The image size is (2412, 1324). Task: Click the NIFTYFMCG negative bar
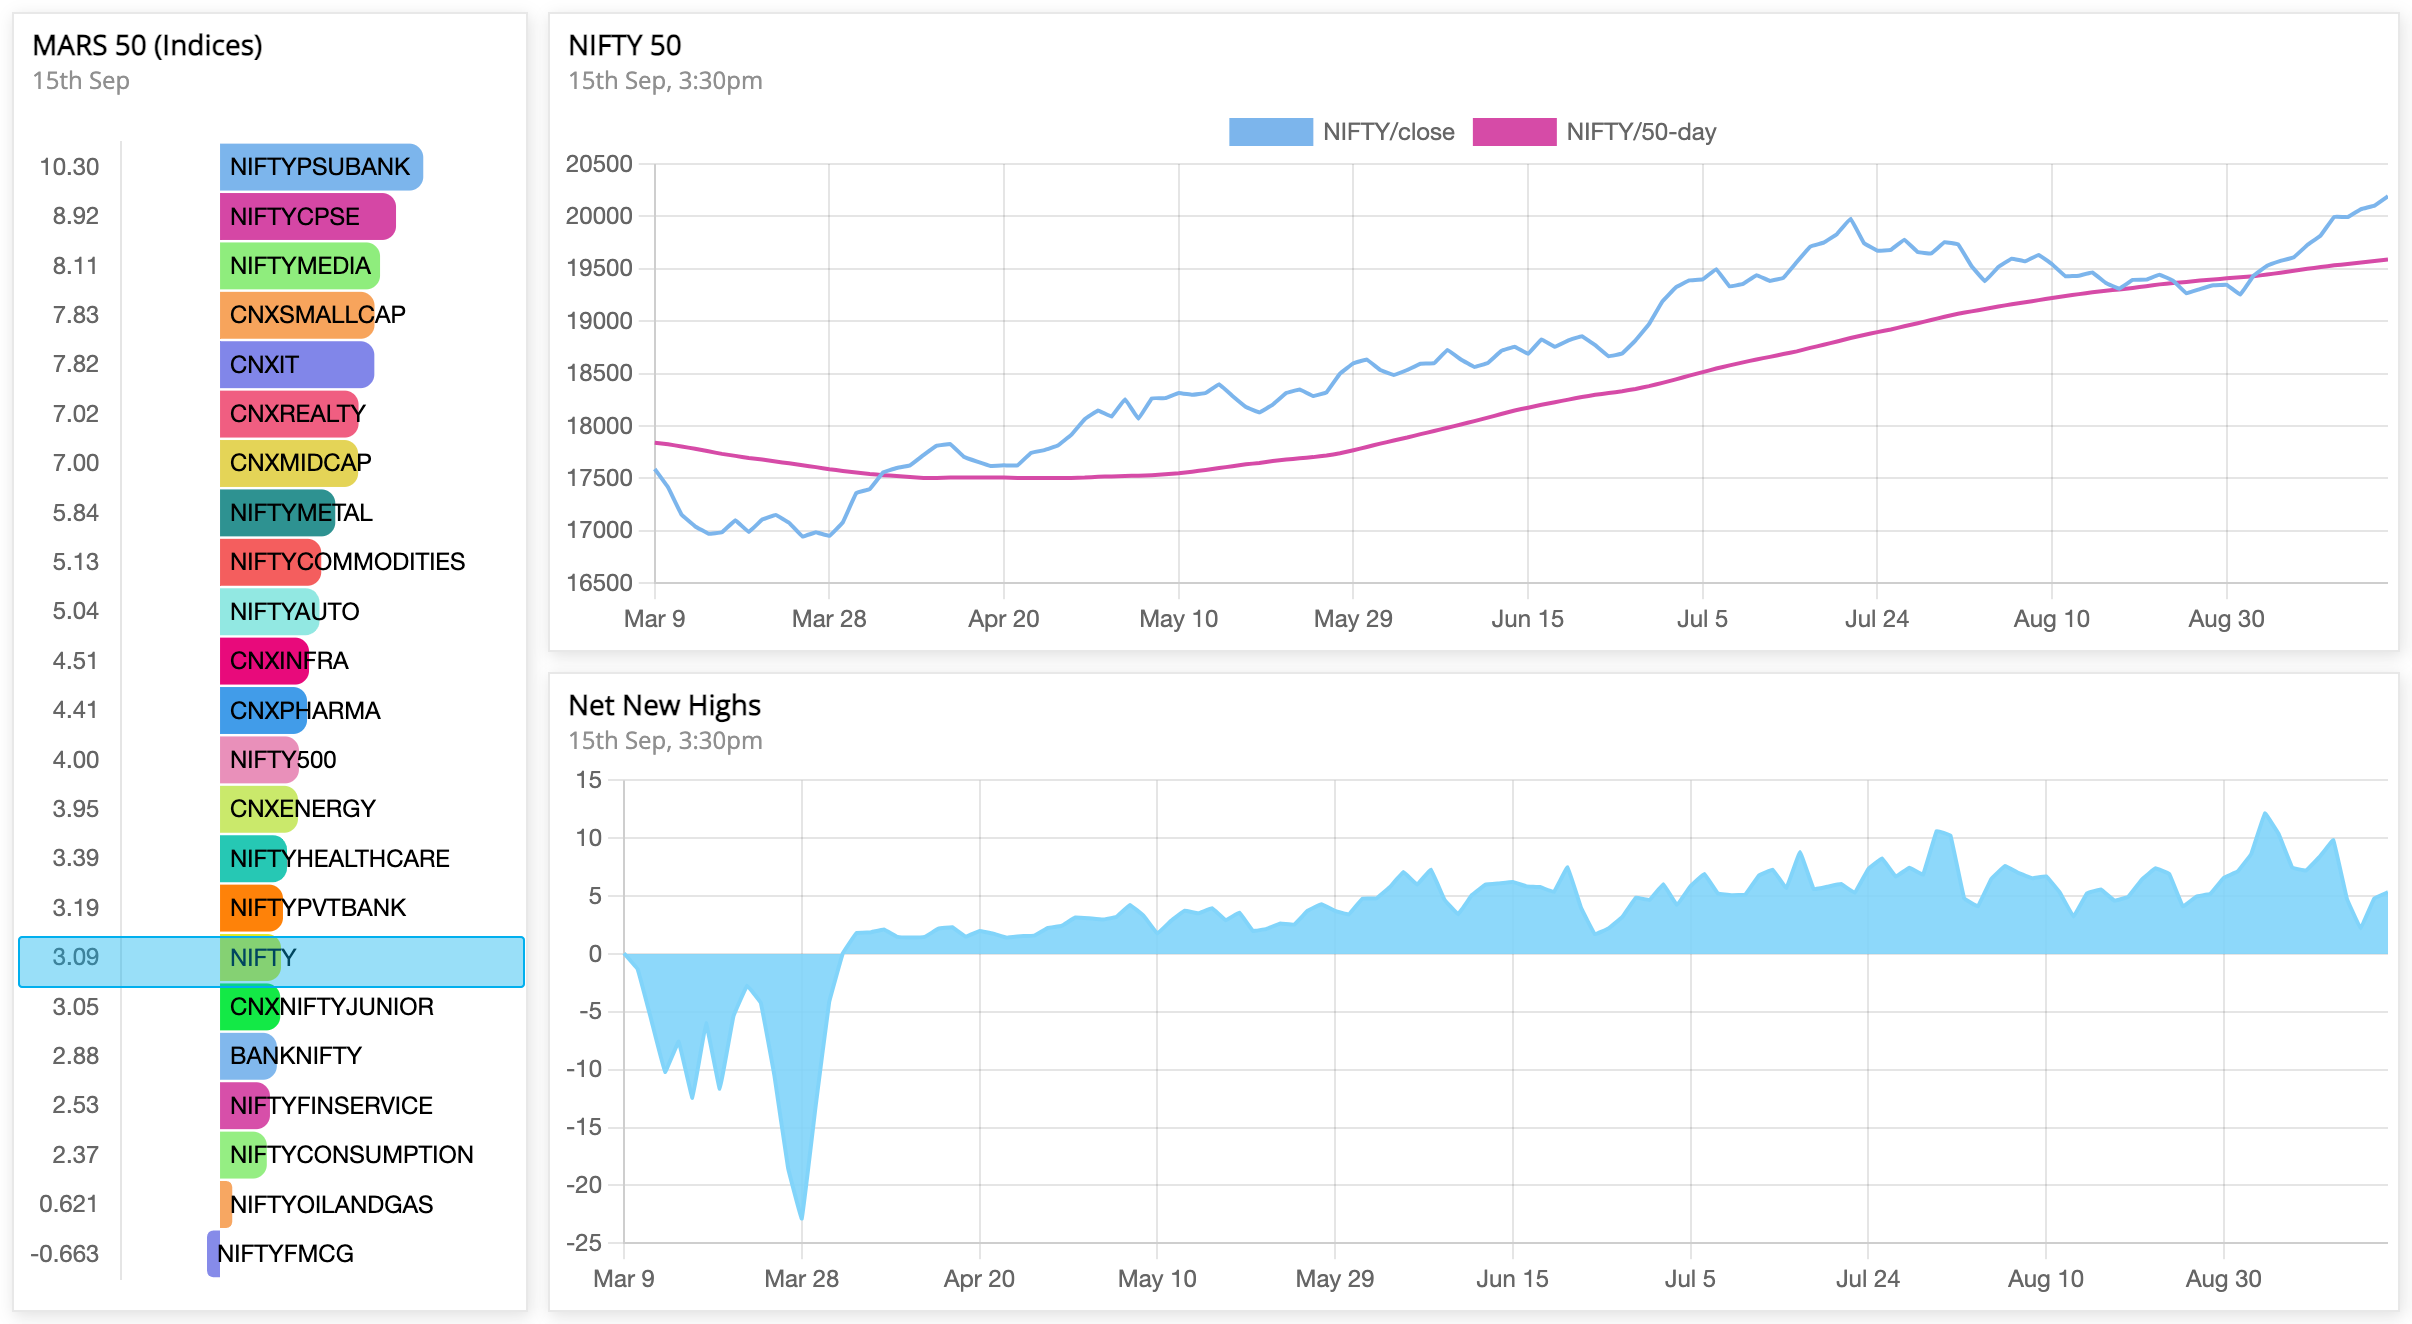click(x=213, y=1254)
